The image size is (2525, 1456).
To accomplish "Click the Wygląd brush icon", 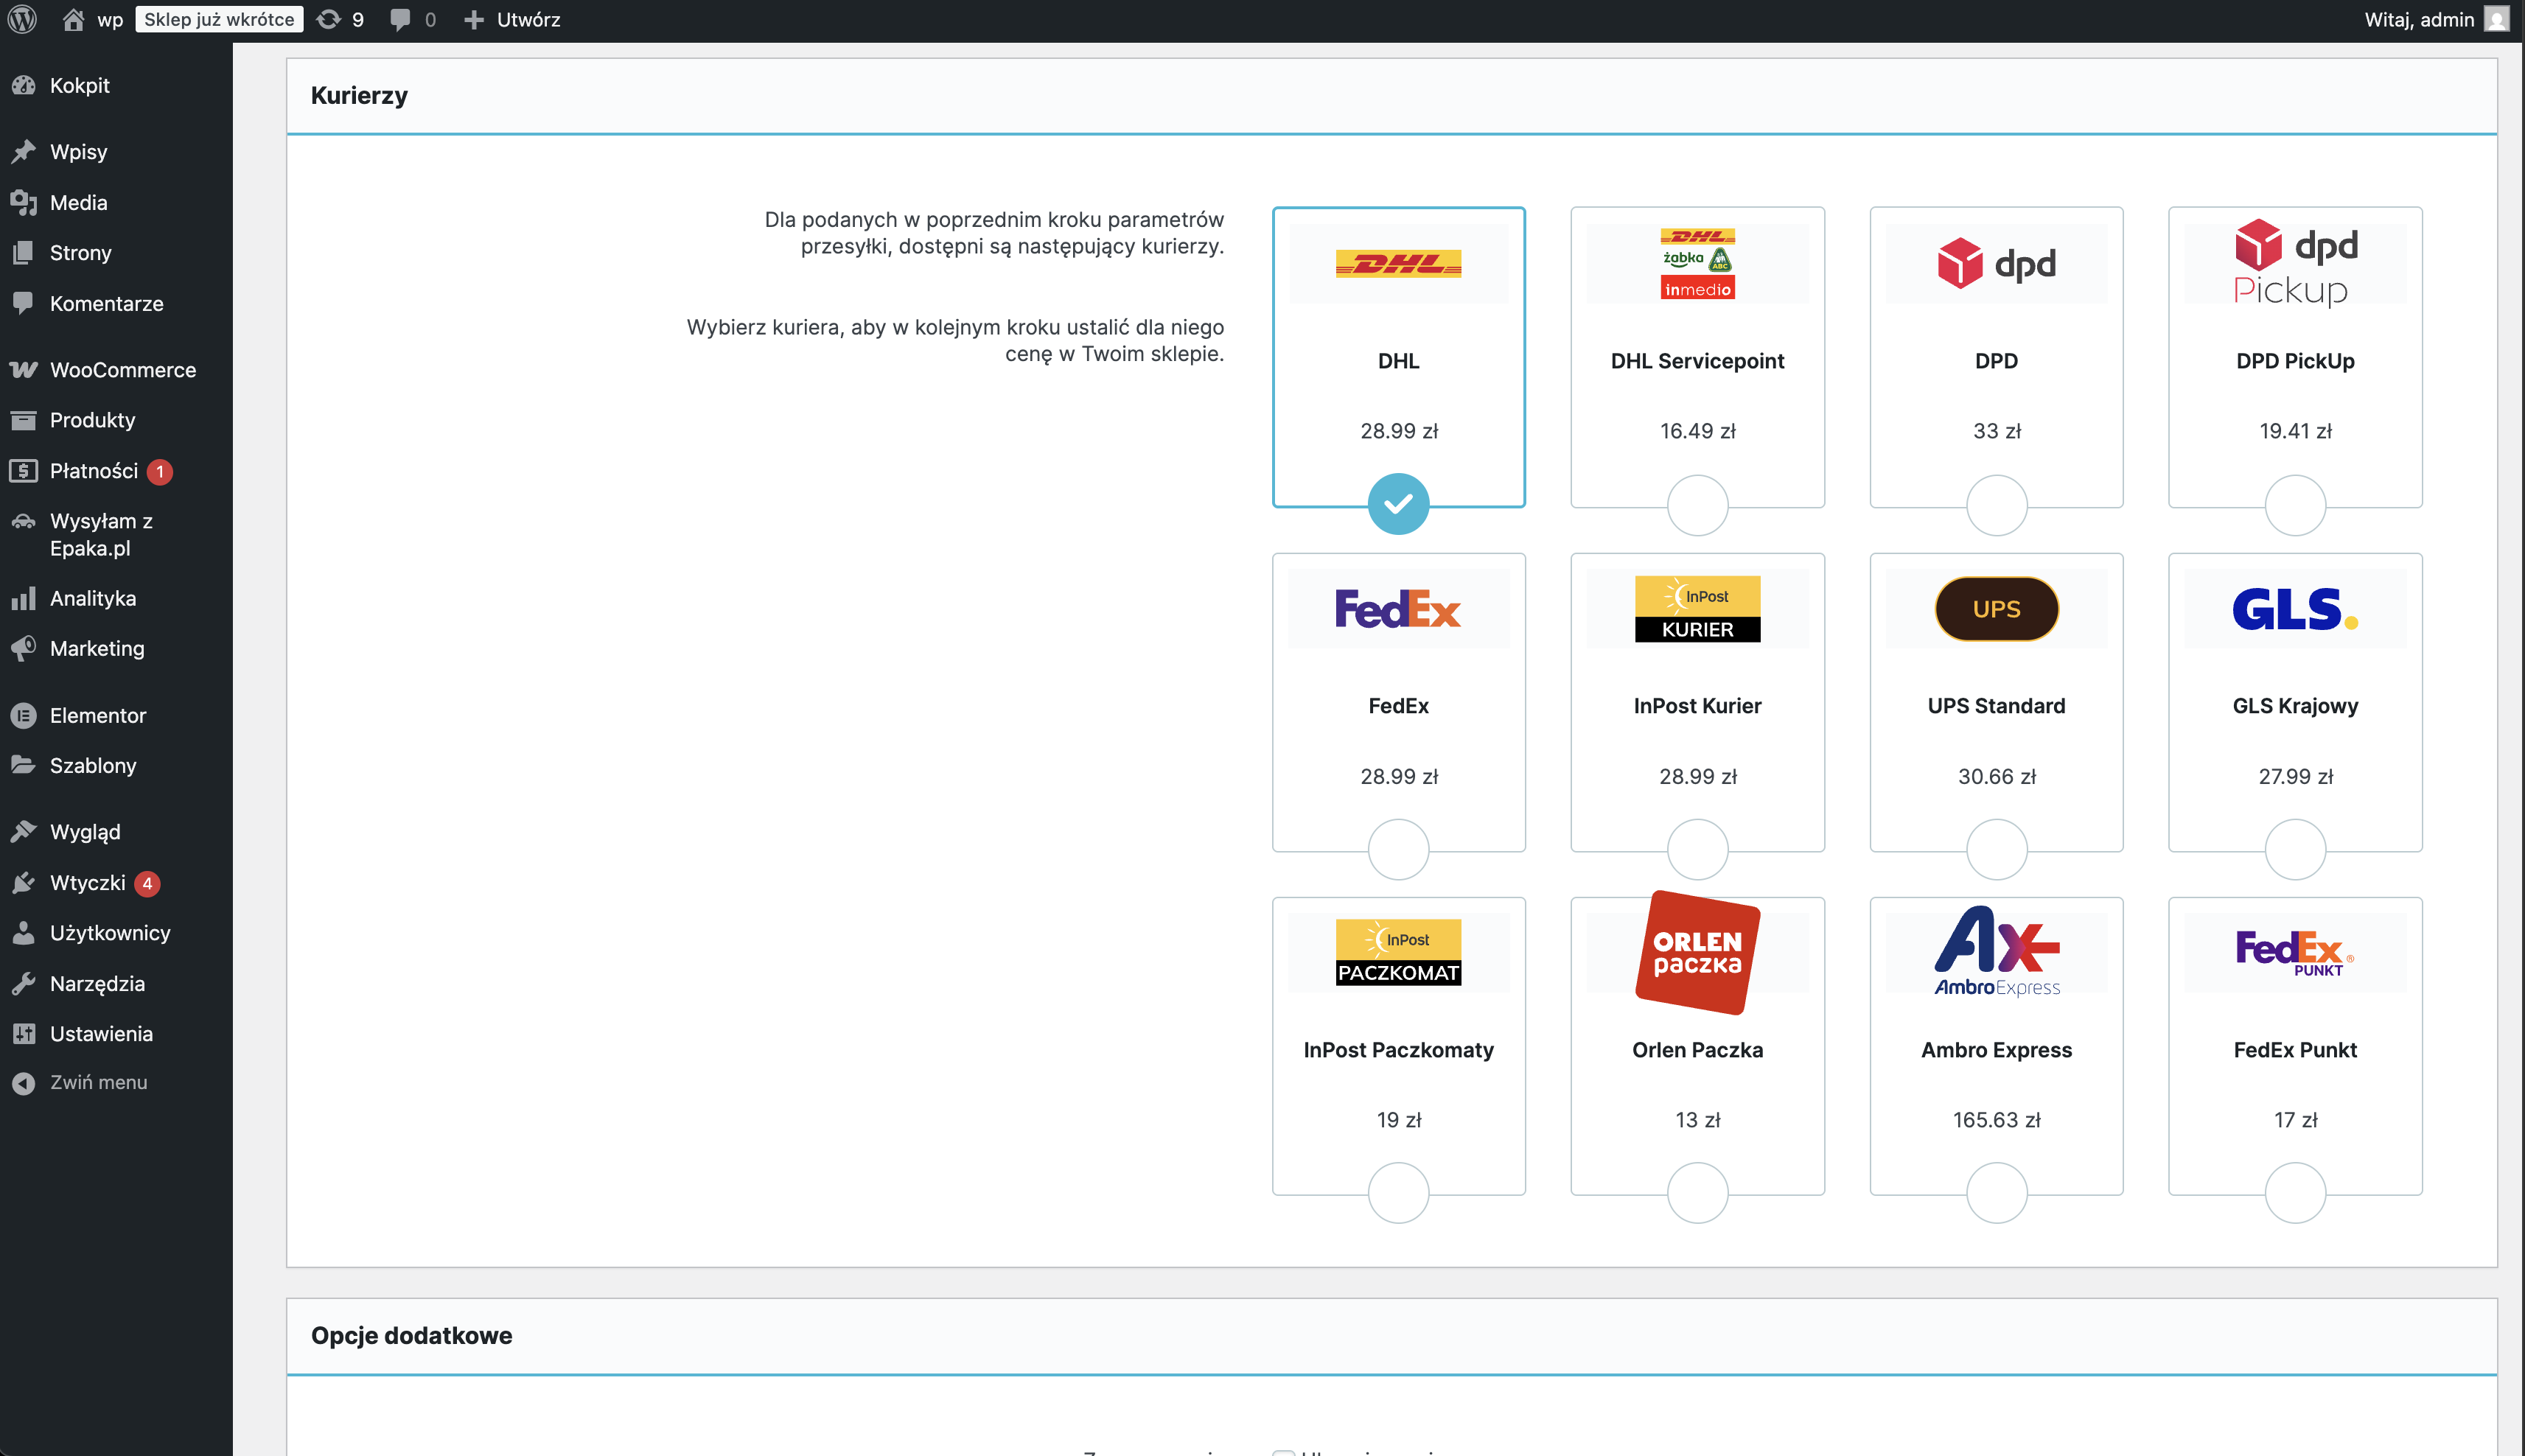I will pos(23,831).
